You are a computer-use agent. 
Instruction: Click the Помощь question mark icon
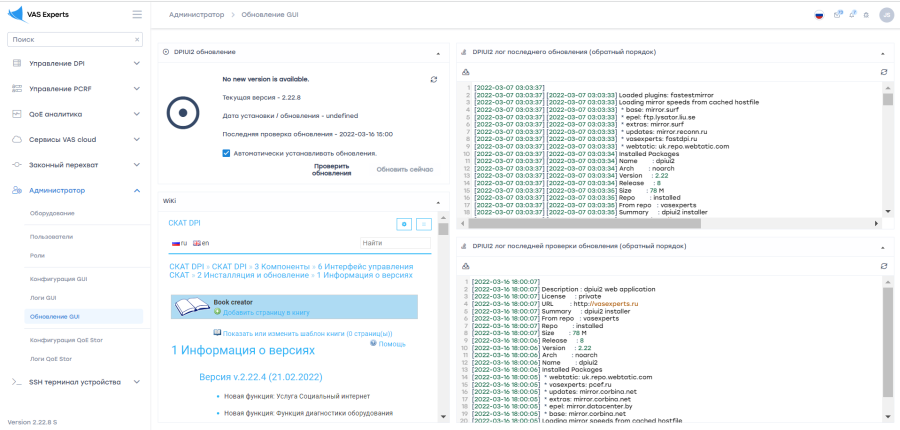tap(374, 343)
